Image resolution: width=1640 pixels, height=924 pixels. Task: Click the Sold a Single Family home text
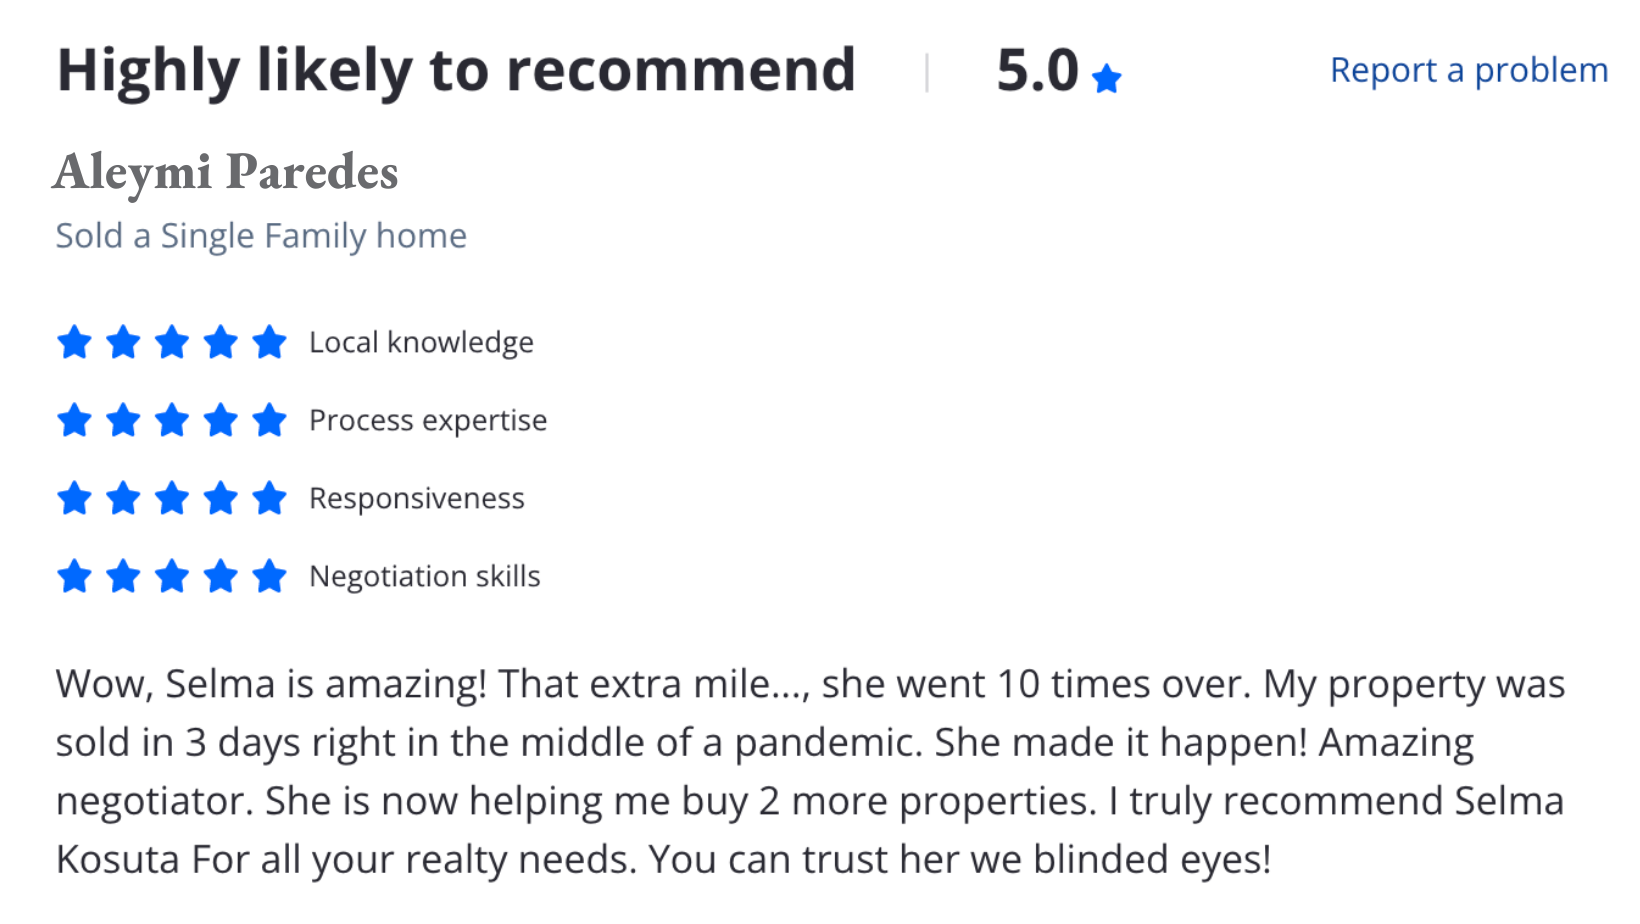point(261,236)
